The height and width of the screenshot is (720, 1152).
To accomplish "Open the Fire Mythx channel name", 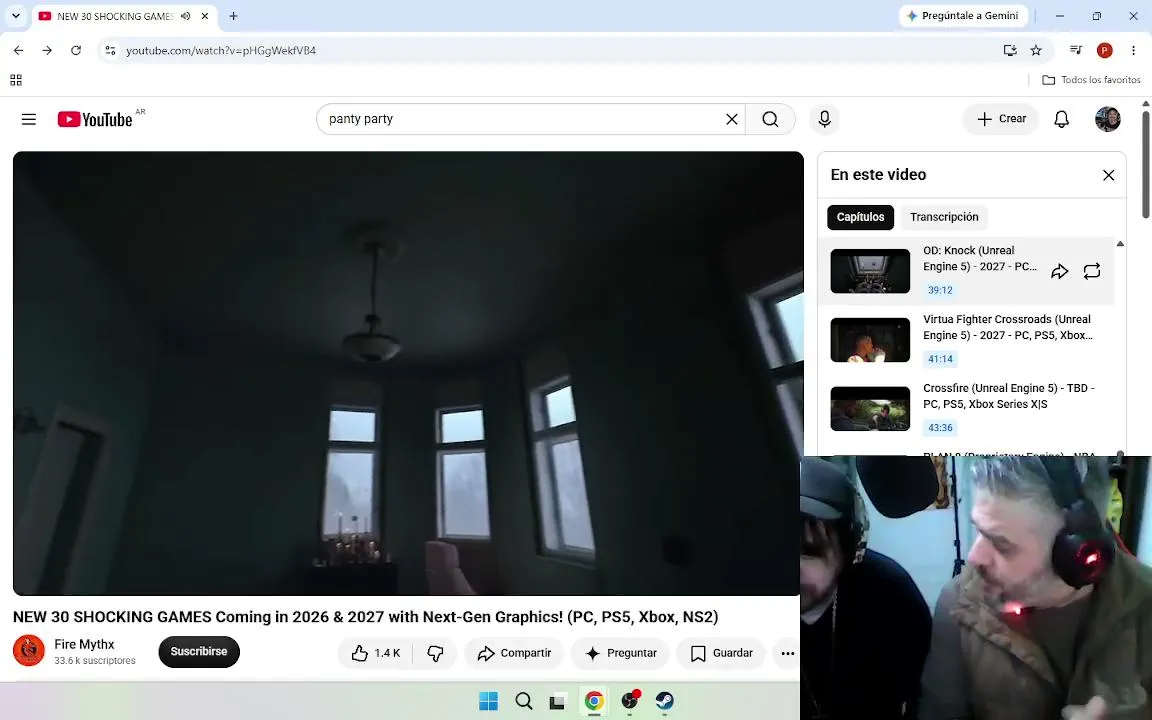I will click(84, 644).
